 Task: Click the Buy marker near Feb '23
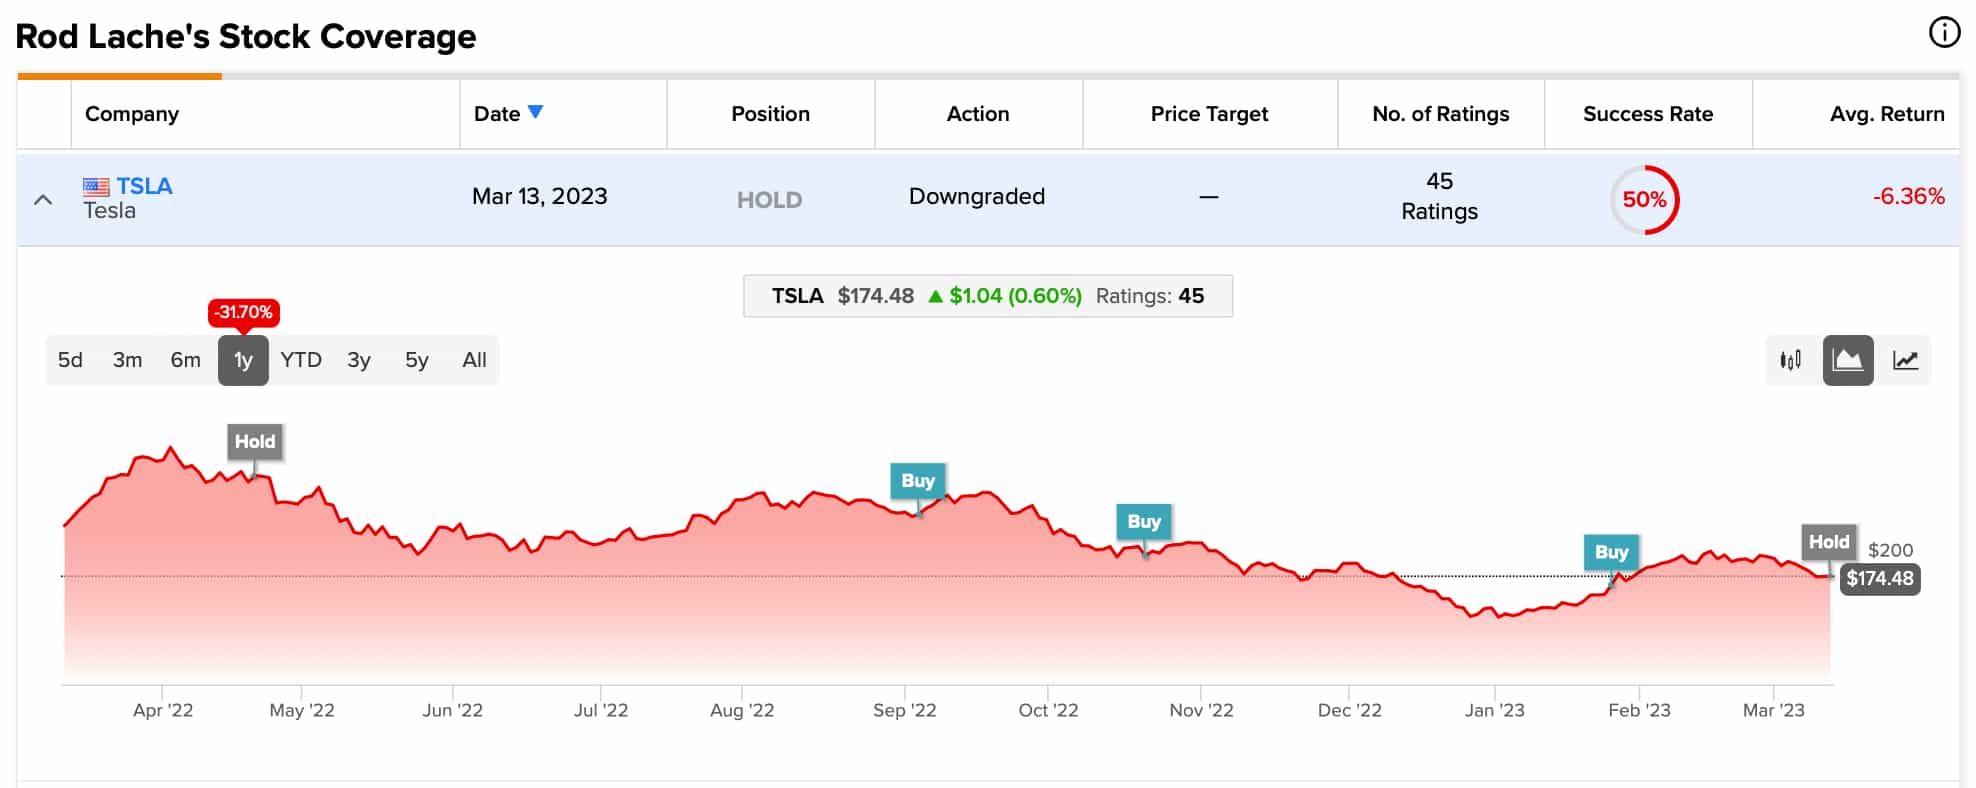click(x=1611, y=552)
